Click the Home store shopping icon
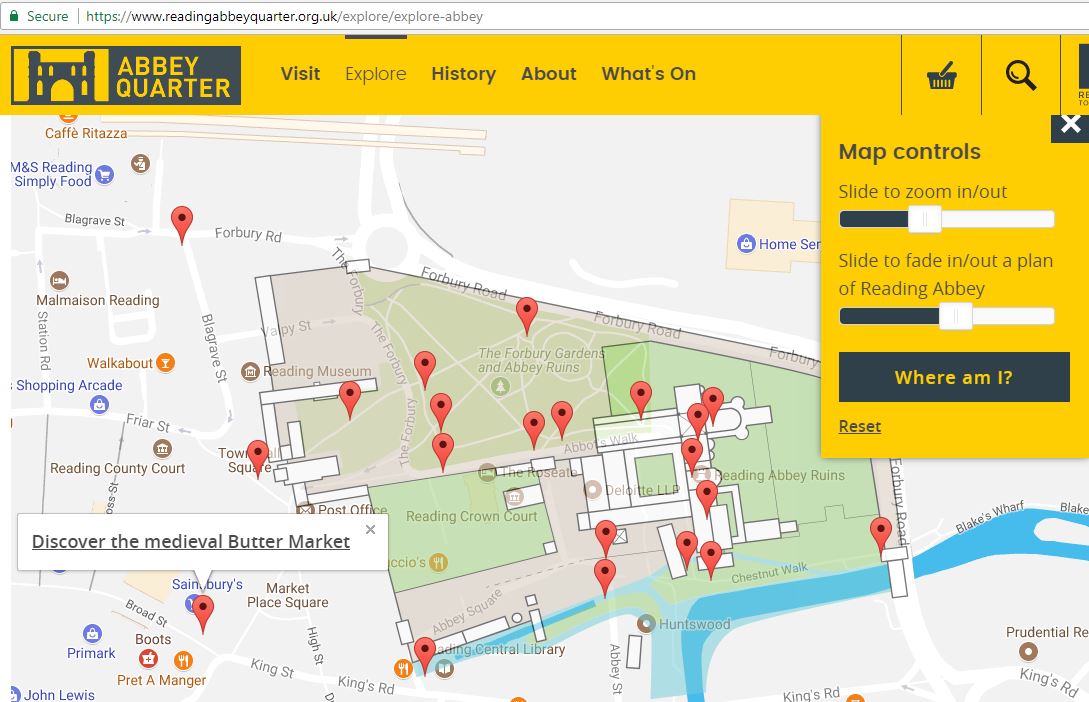Screen dimensions: 1089x702 (746, 244)
